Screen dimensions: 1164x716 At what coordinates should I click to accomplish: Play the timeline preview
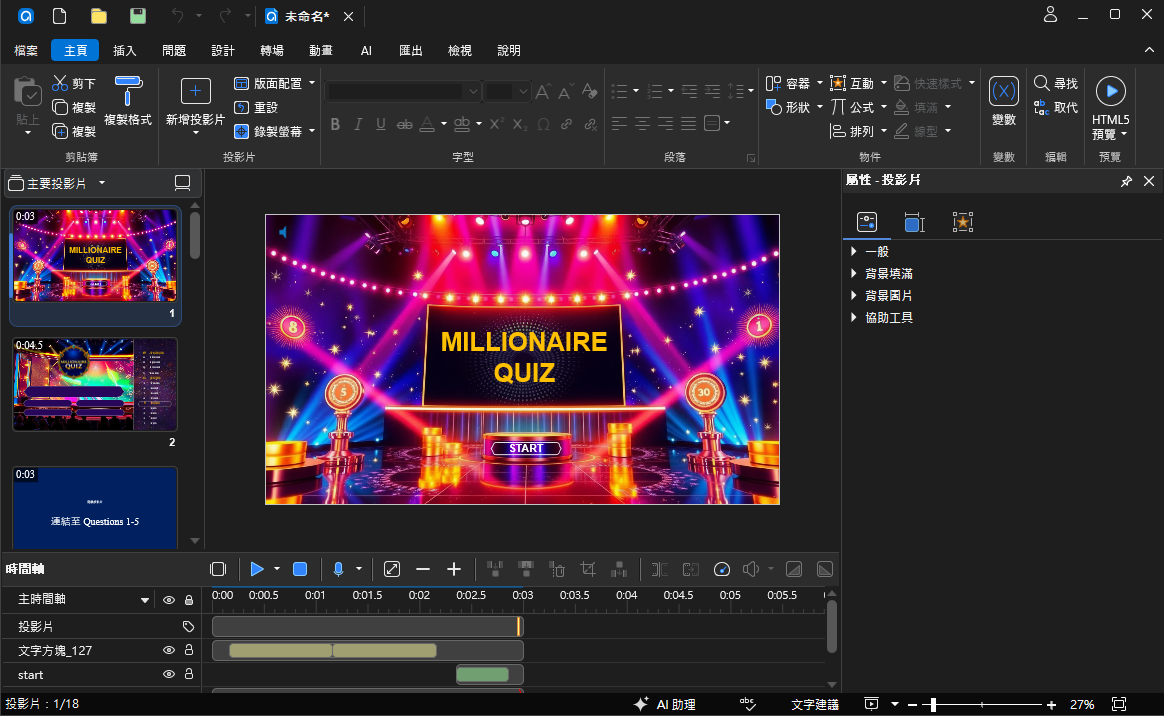coord(257,569)
